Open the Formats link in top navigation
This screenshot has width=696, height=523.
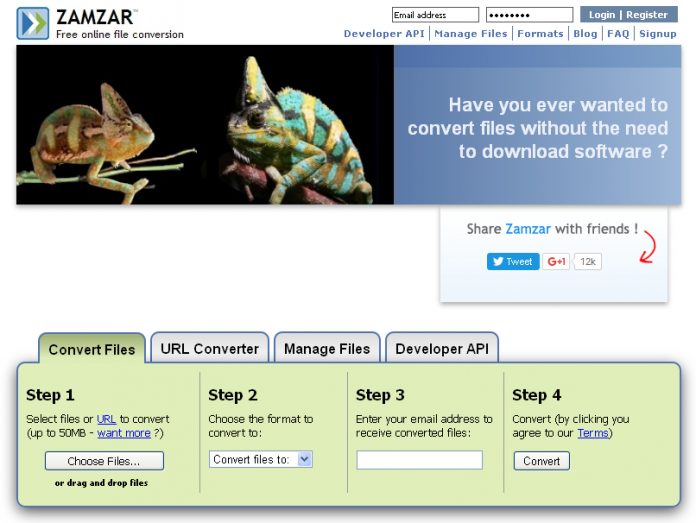click(540, 33)
